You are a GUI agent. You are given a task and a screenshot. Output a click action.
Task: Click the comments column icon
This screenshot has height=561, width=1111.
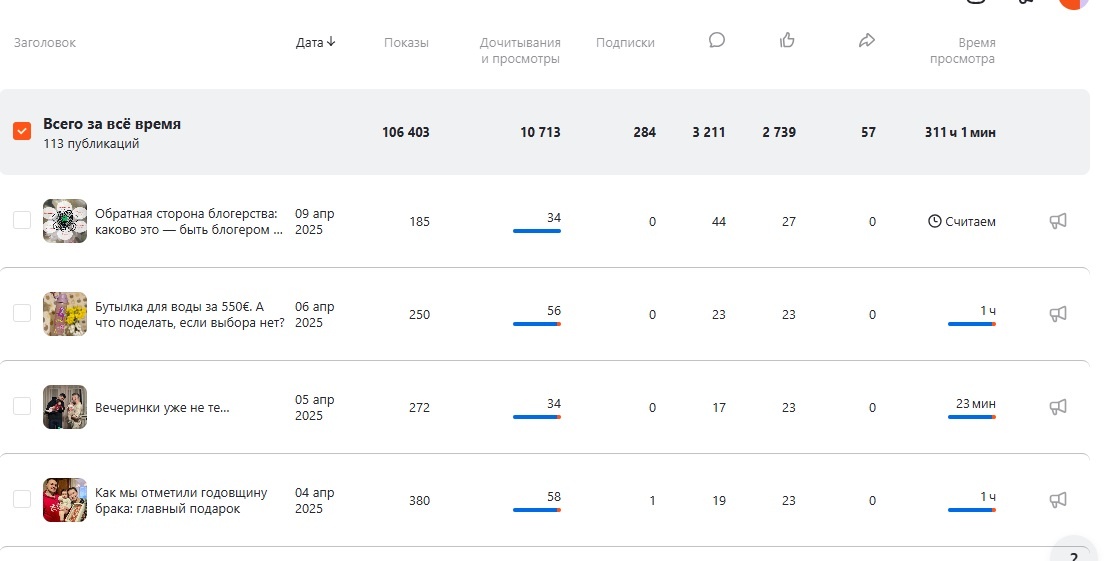pos(716,41)
